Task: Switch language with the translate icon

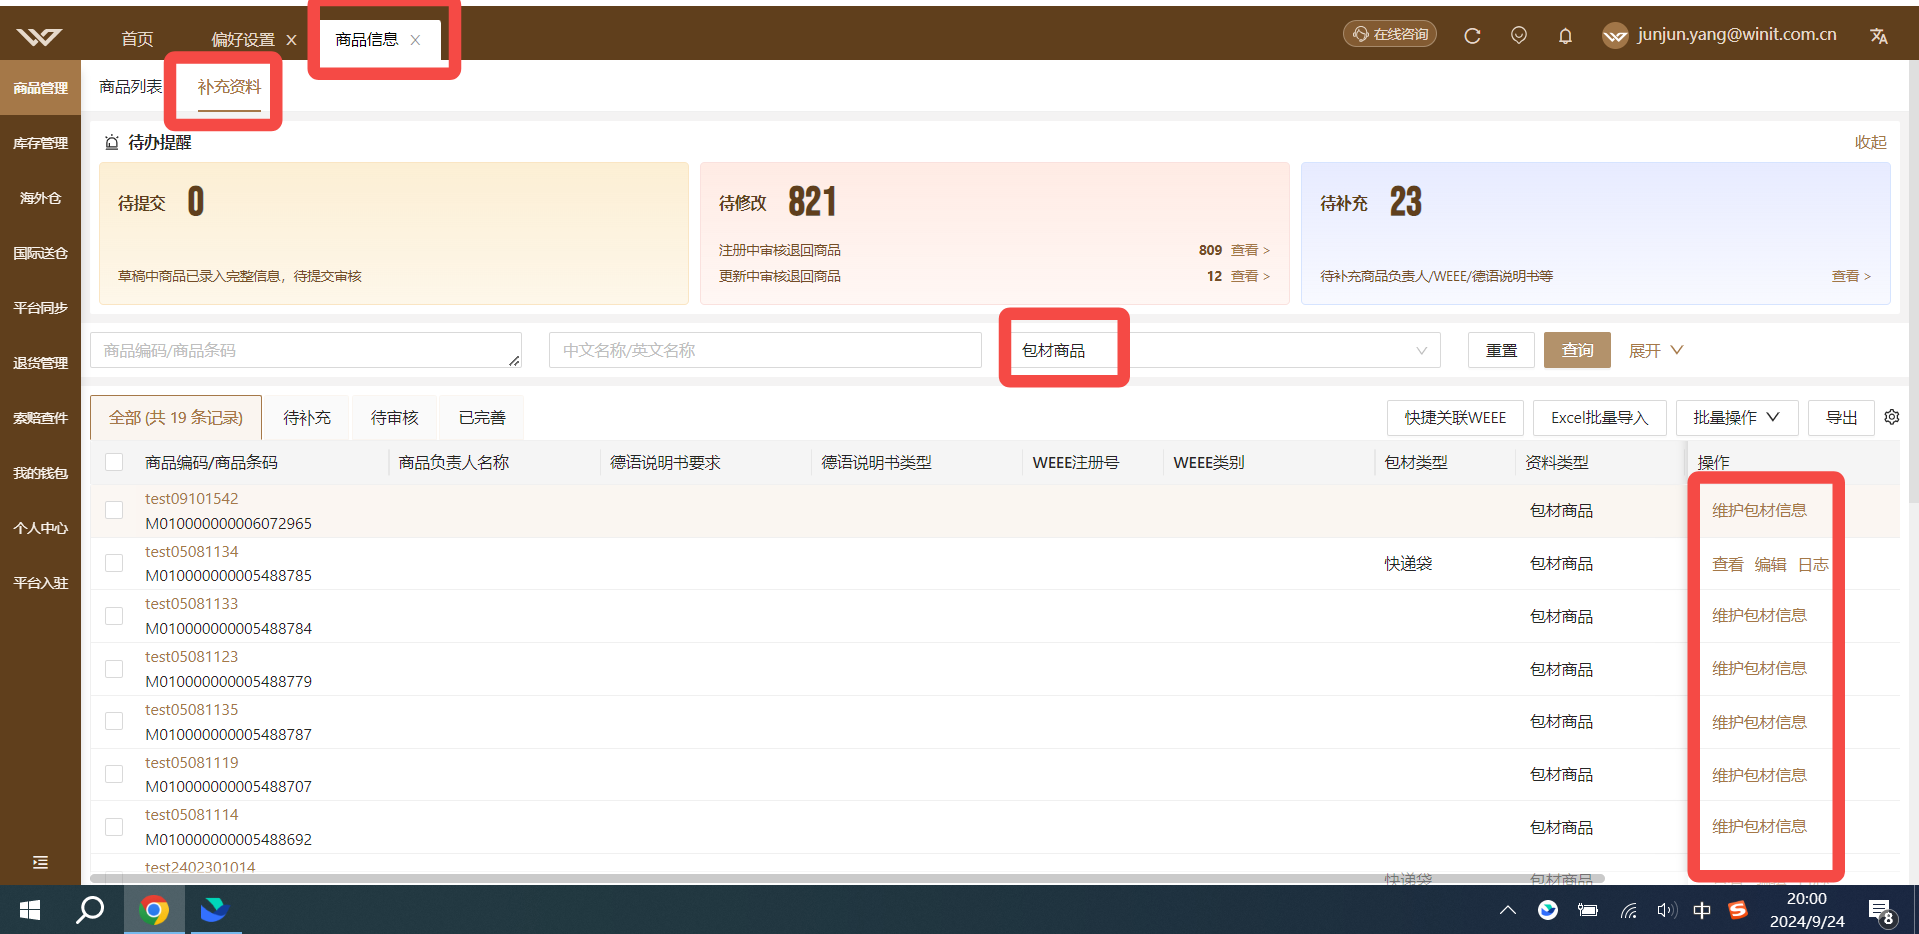Action: [1879, 36]
